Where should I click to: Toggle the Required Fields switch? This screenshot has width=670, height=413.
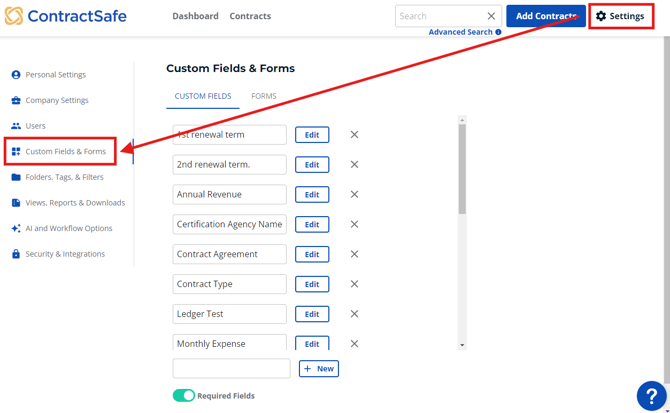click(x=184, y=396)
